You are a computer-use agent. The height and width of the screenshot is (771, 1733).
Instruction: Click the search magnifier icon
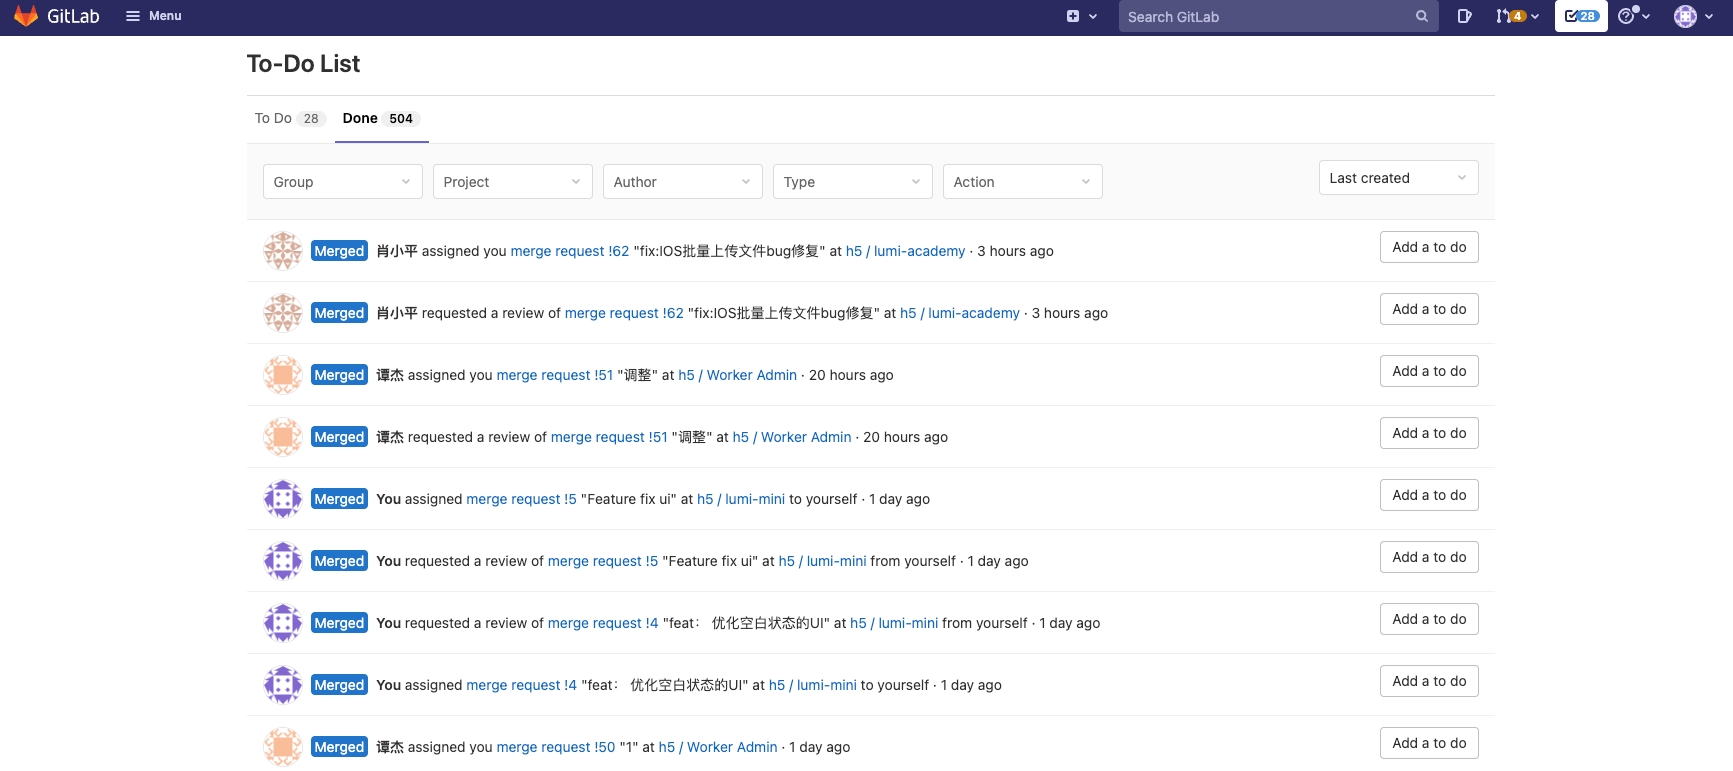1421,16
